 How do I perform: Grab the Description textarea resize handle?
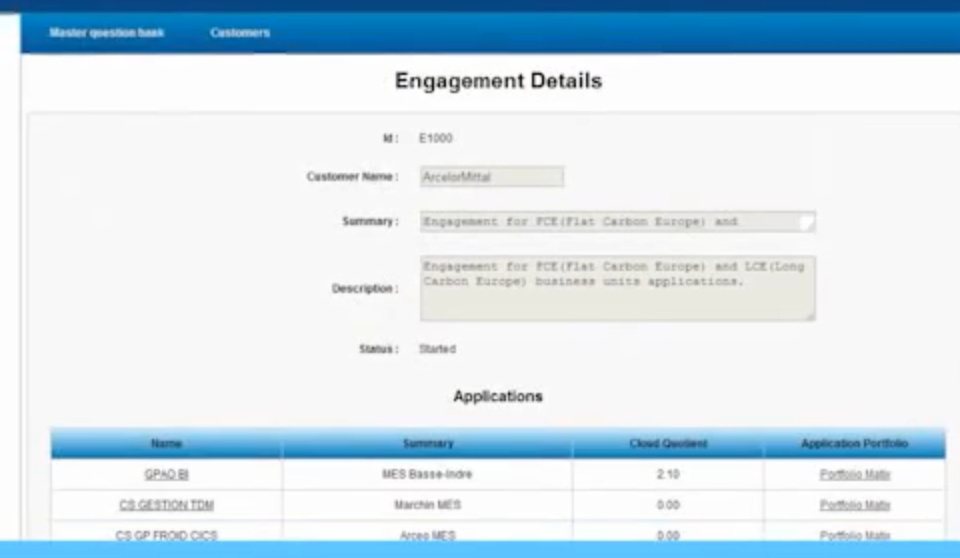tap(811, 317)
